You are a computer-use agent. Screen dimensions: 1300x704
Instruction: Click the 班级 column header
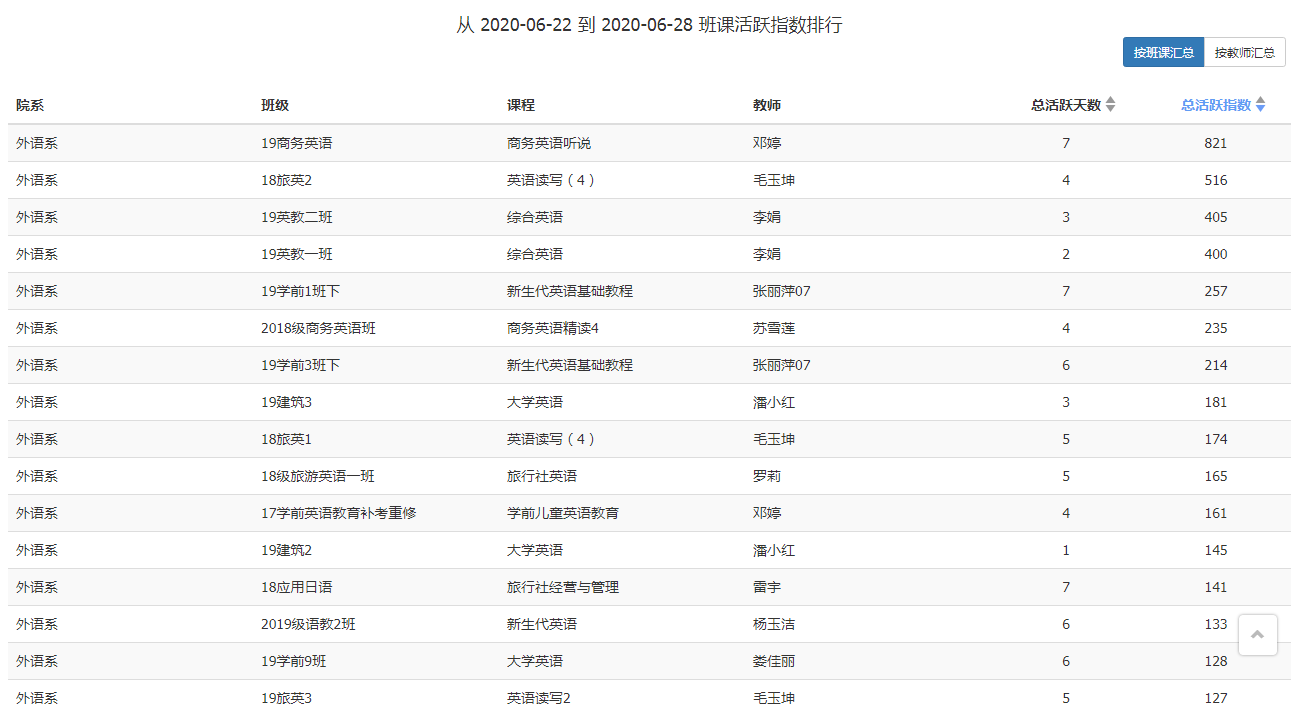(x=275, y=105)
